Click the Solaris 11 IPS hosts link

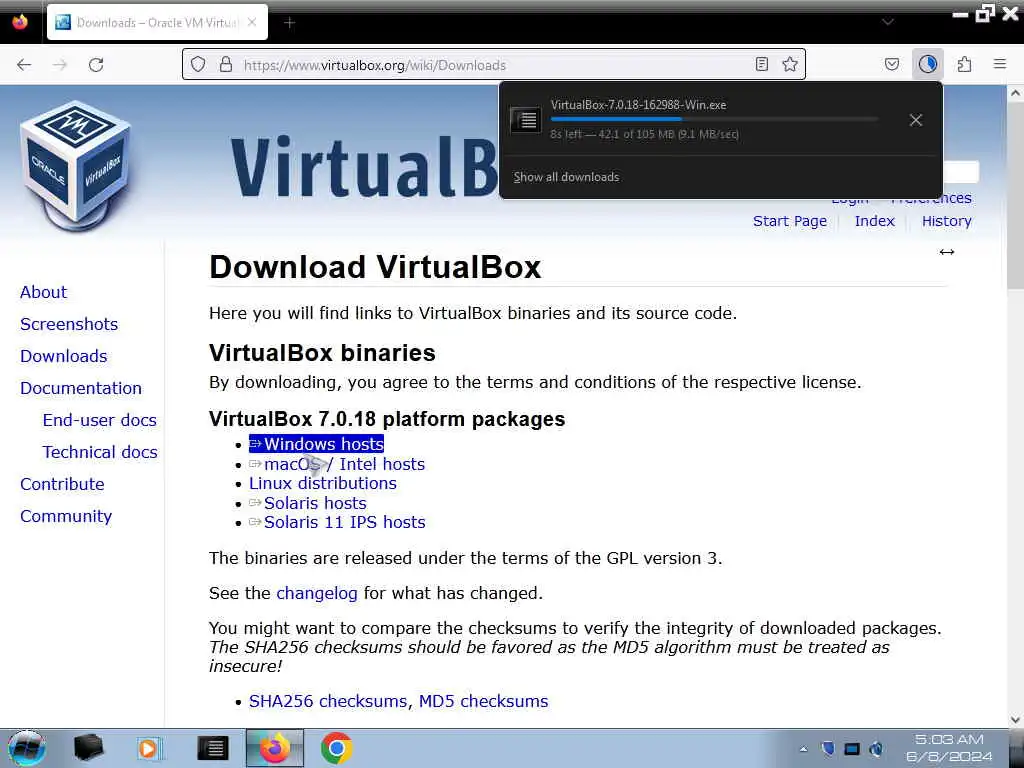pyautogui.click(x=337, y=522)
